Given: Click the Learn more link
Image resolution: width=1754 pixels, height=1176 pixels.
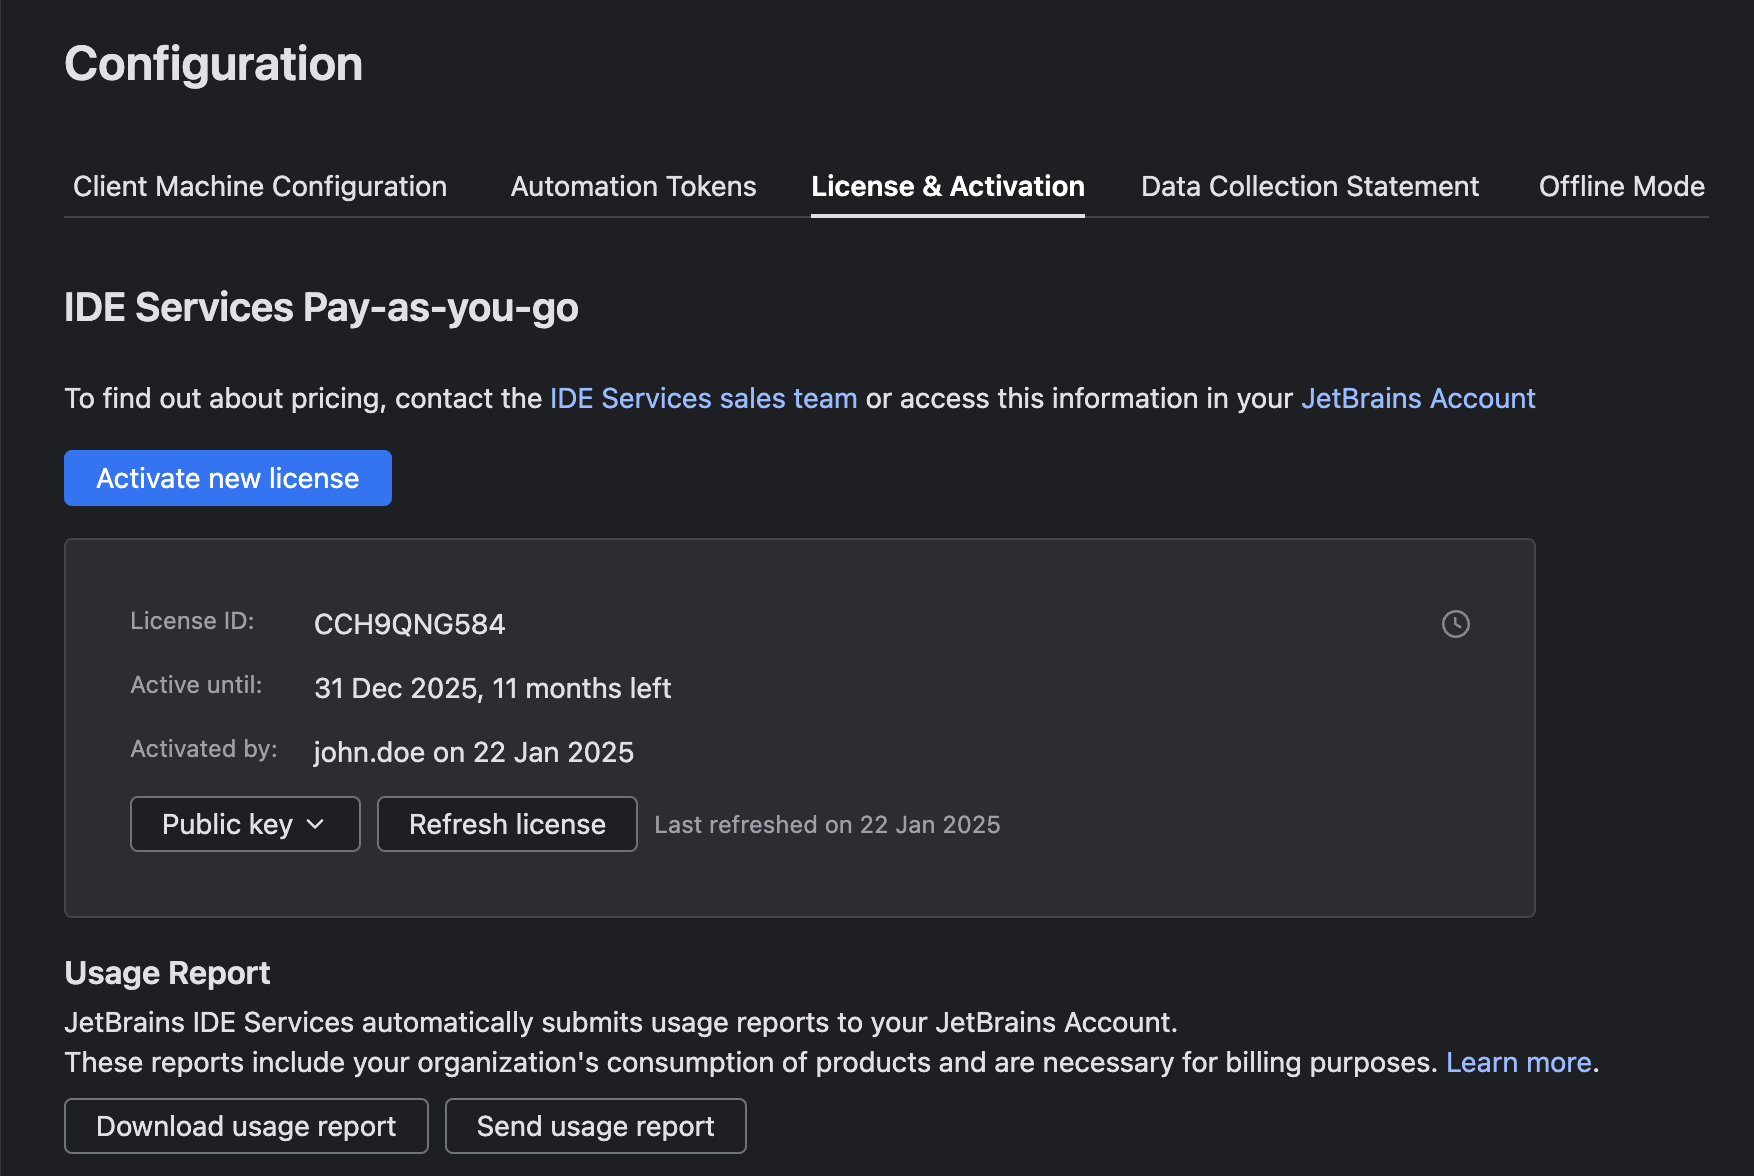Looking at the screenshot, I should [x=1518, y=1062].
